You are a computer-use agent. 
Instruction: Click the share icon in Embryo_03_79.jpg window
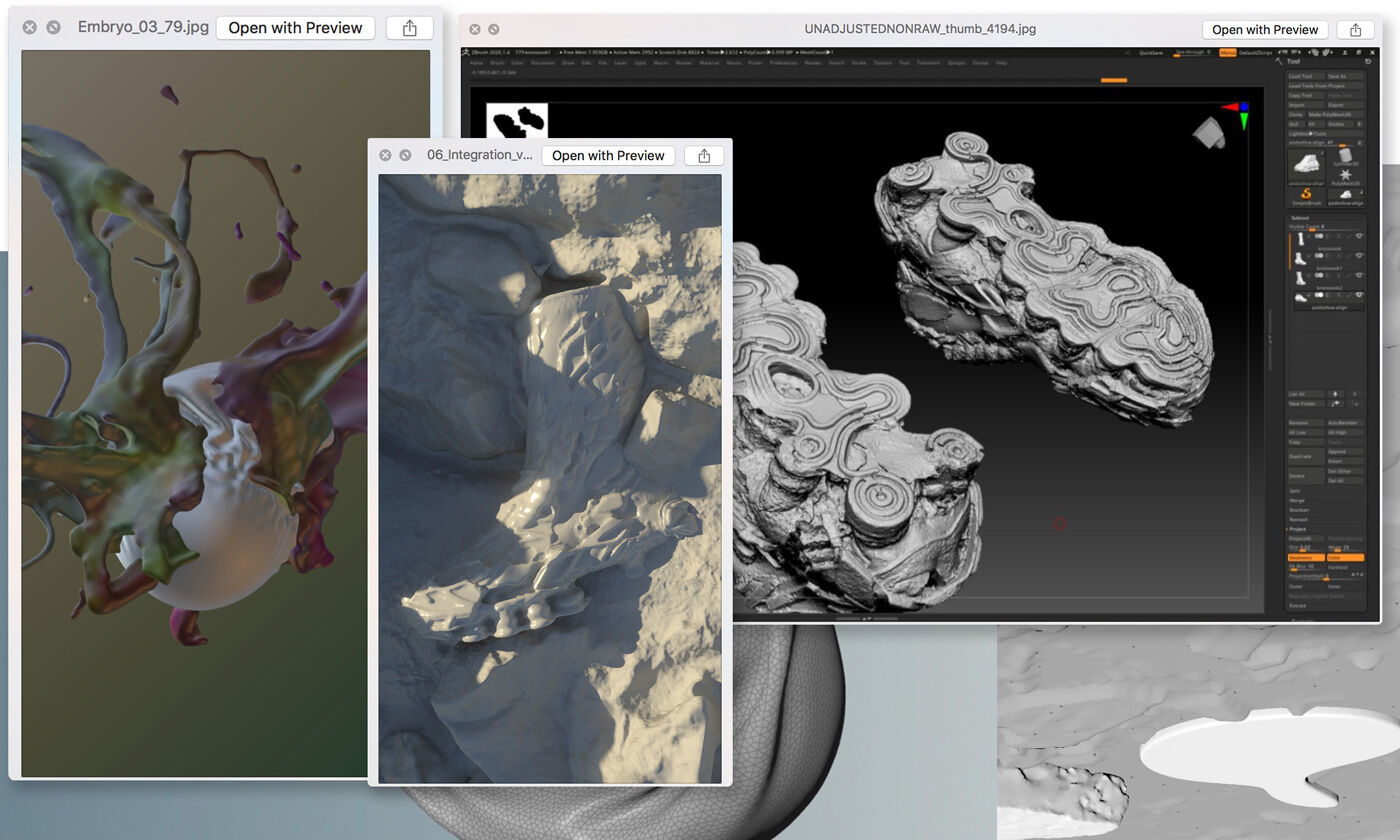(409, 28)
